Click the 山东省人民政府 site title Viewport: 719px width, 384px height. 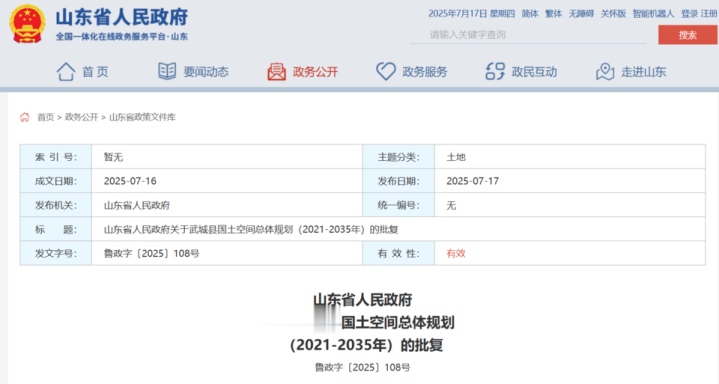pyautogui.click(x=122, y=17)
